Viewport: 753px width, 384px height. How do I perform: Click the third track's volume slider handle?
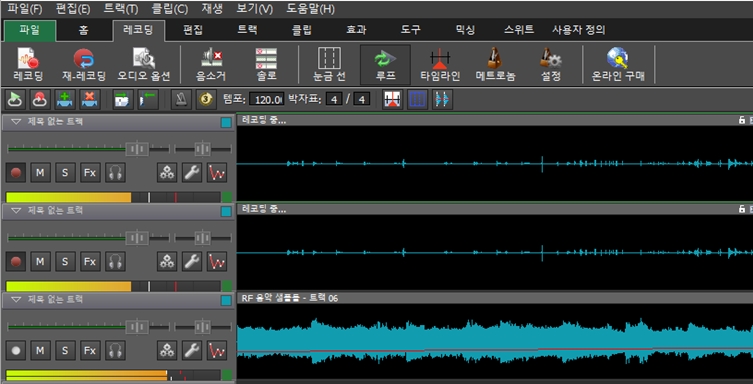coord(137,327)
